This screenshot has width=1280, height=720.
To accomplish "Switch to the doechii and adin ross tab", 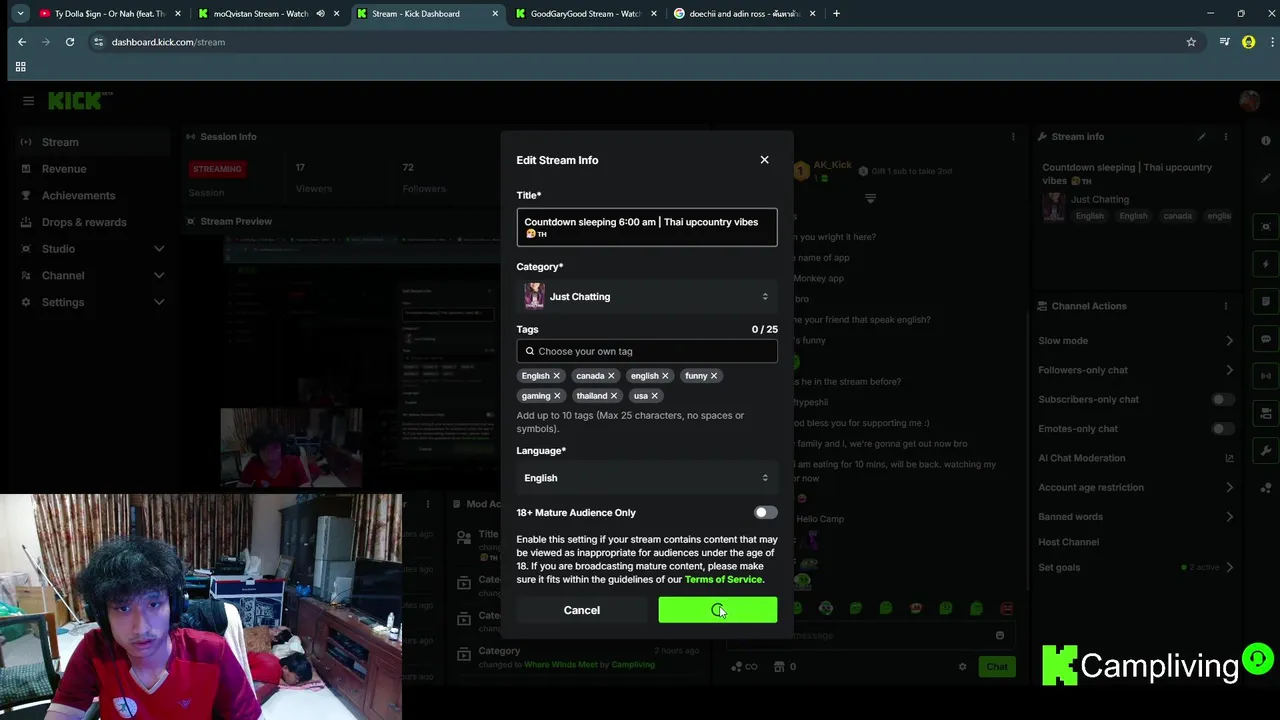I will click(x=745, y=14).
